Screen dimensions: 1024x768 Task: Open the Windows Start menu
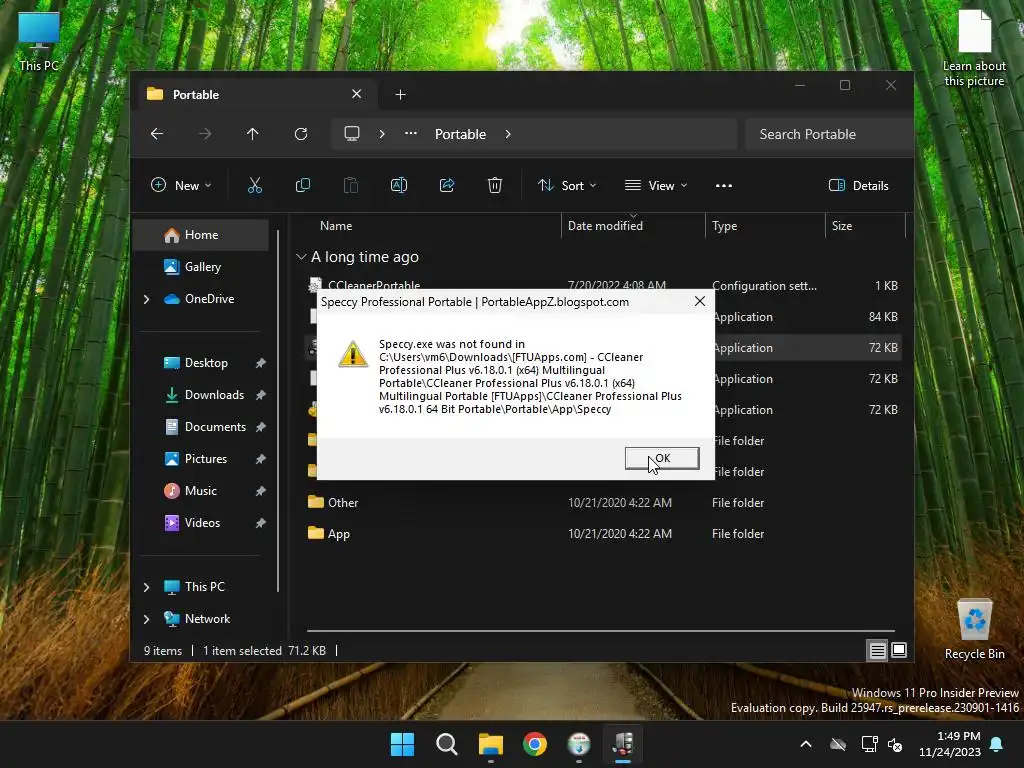(402, 744)
